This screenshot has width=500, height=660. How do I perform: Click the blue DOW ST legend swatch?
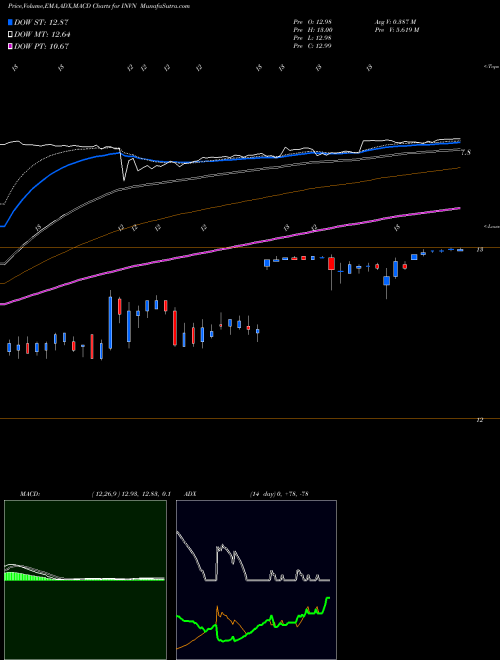click(10, 22)
